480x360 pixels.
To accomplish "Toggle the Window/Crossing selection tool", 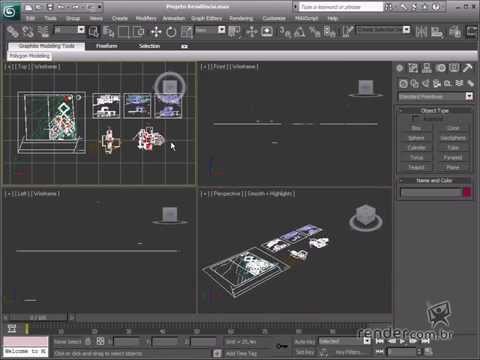I will pos(138,32).
